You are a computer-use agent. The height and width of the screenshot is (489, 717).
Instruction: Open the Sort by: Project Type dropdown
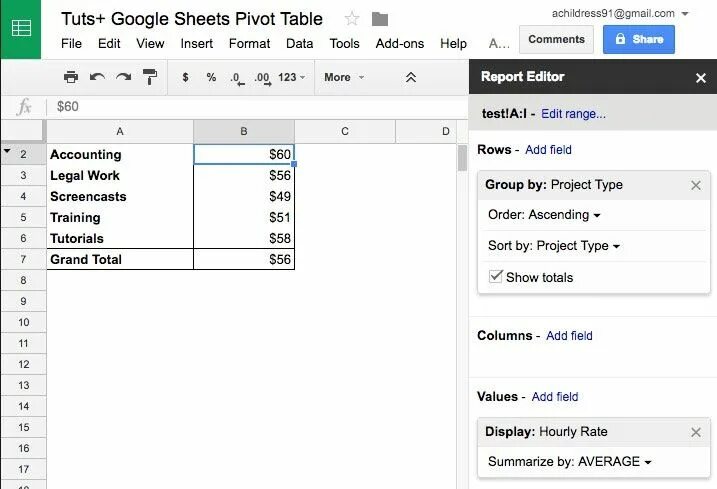(553, 246)
